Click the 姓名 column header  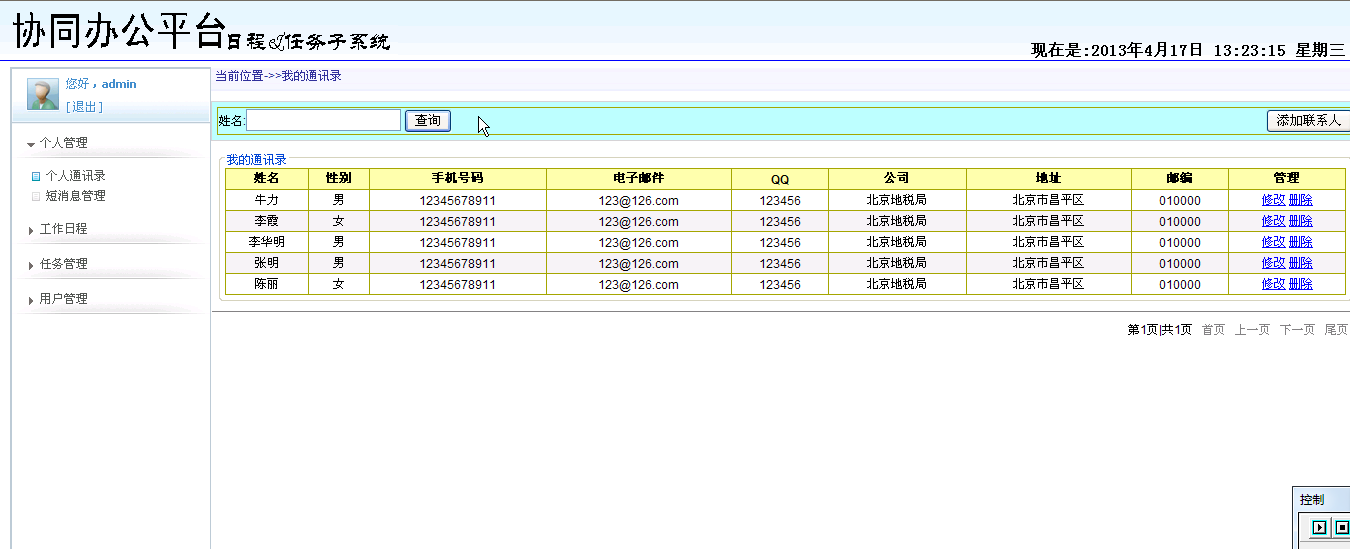pyautogui.click(x=267, y=178)
